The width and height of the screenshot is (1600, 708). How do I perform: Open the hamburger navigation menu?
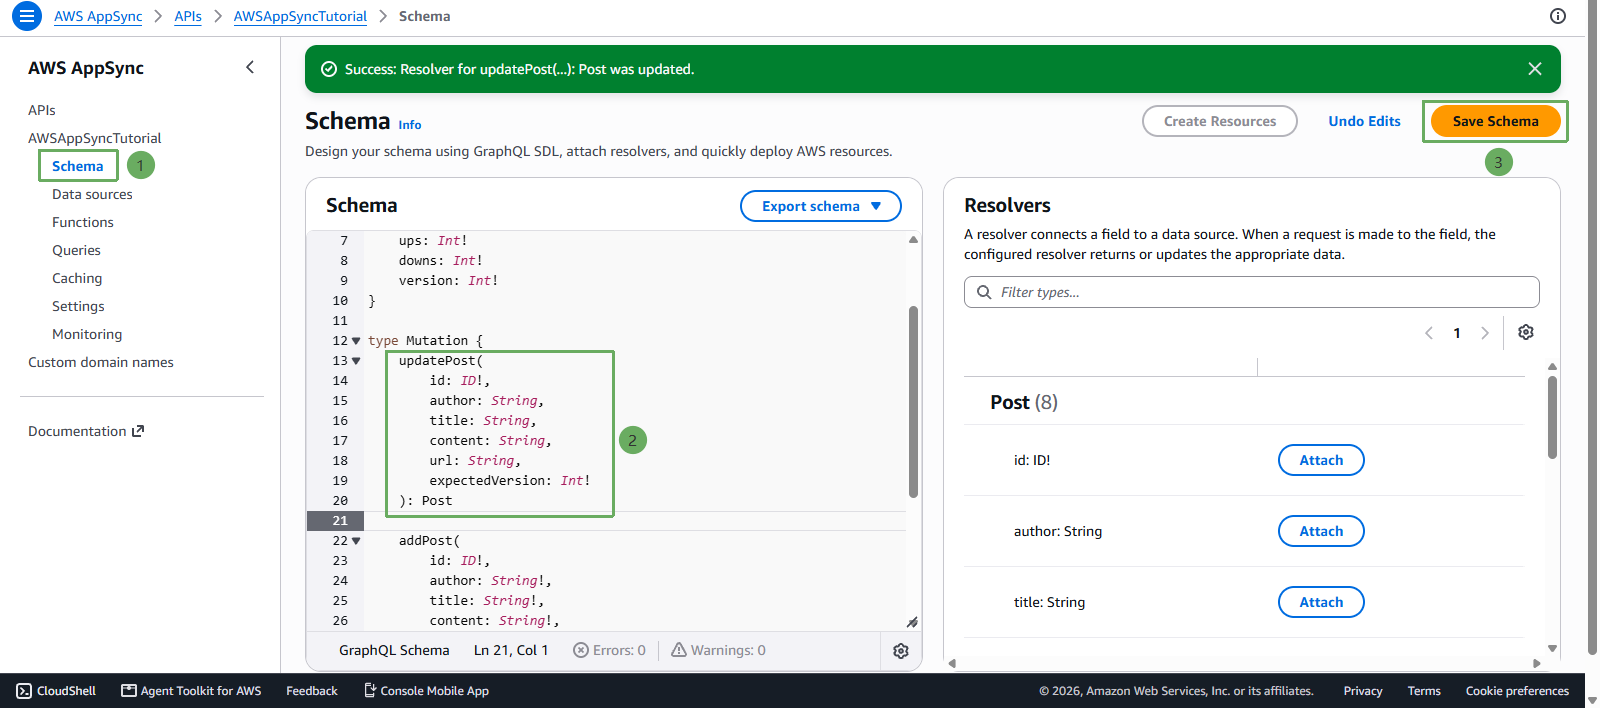(x=27, y=16)
